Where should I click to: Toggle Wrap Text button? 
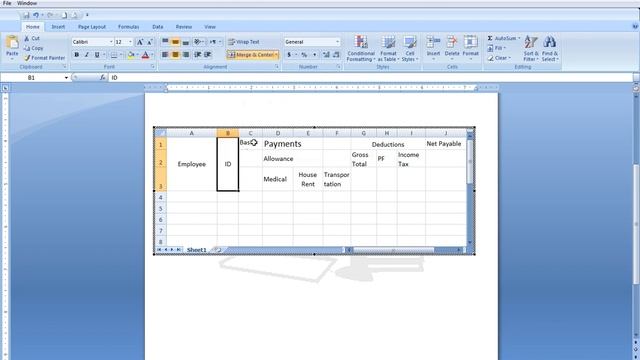tap(244, 42)
